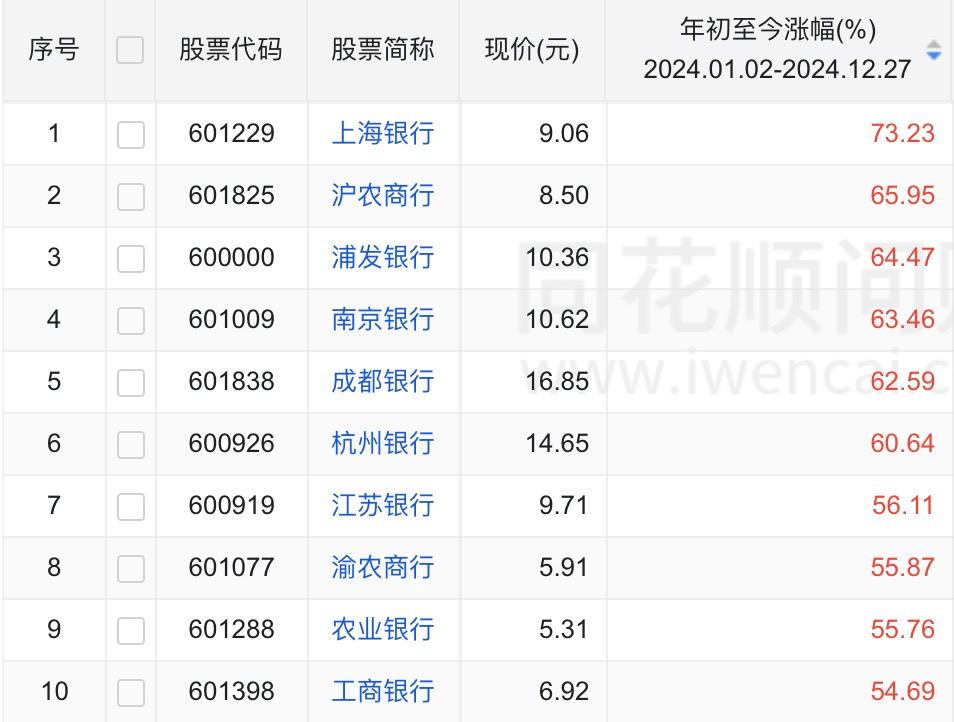
Task: Click the gain value 63.46
Action: 902,319
